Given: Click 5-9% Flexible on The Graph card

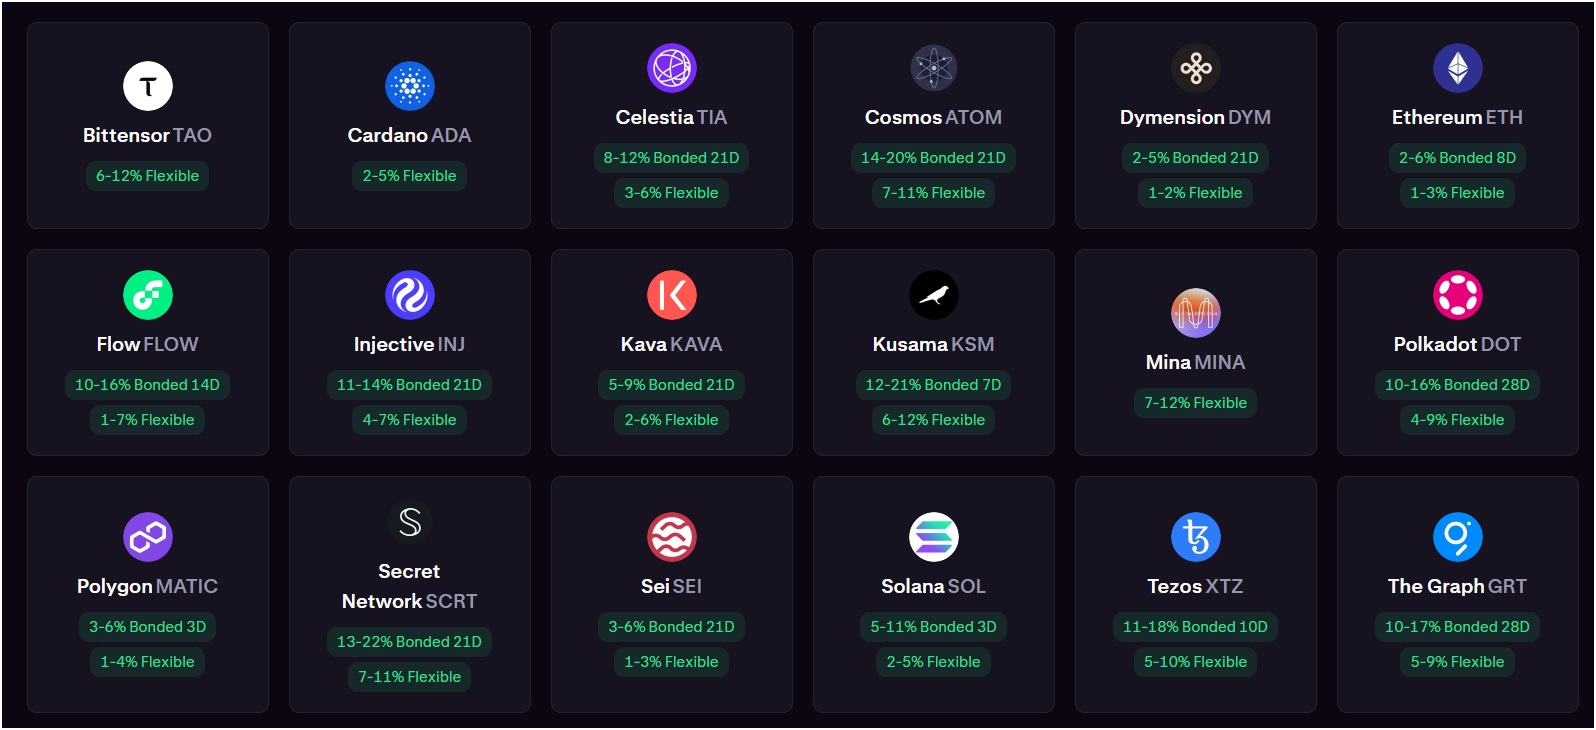Looking at the screenshot, I should (x=1458, y=662).
